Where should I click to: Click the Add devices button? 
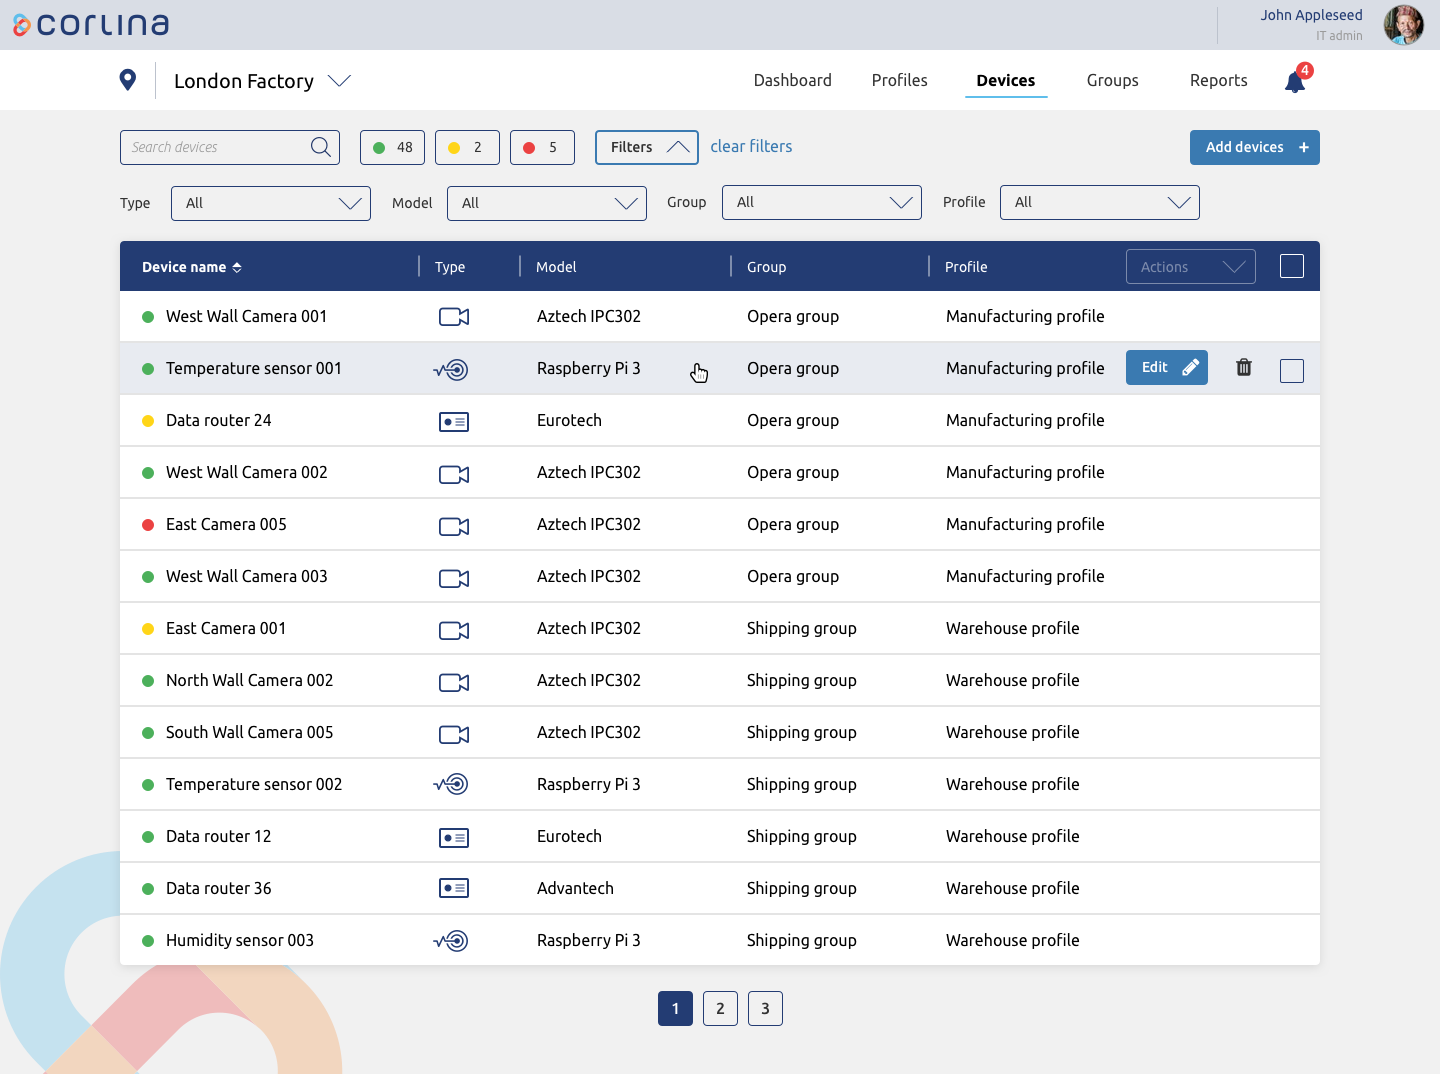pos(1255,147)
